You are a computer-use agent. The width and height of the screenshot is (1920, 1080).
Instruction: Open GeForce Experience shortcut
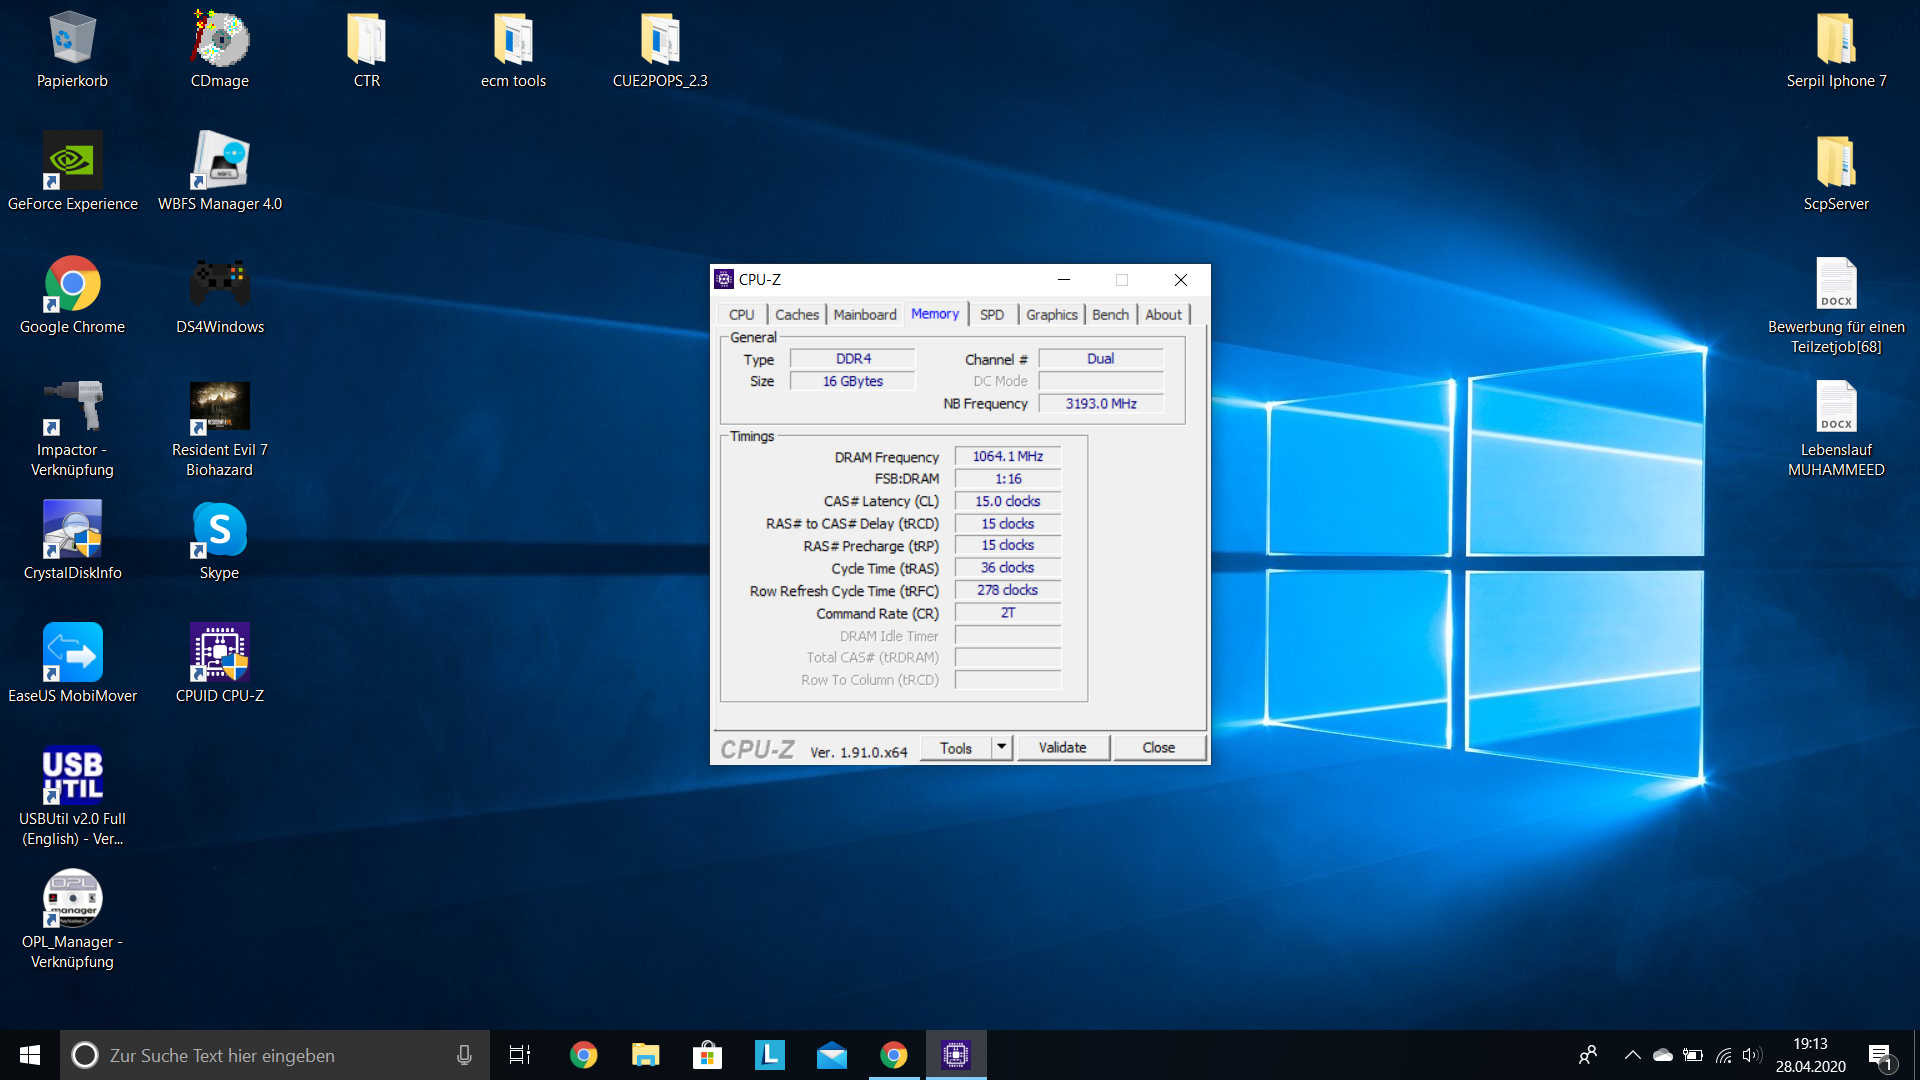[x=72, y=162]
